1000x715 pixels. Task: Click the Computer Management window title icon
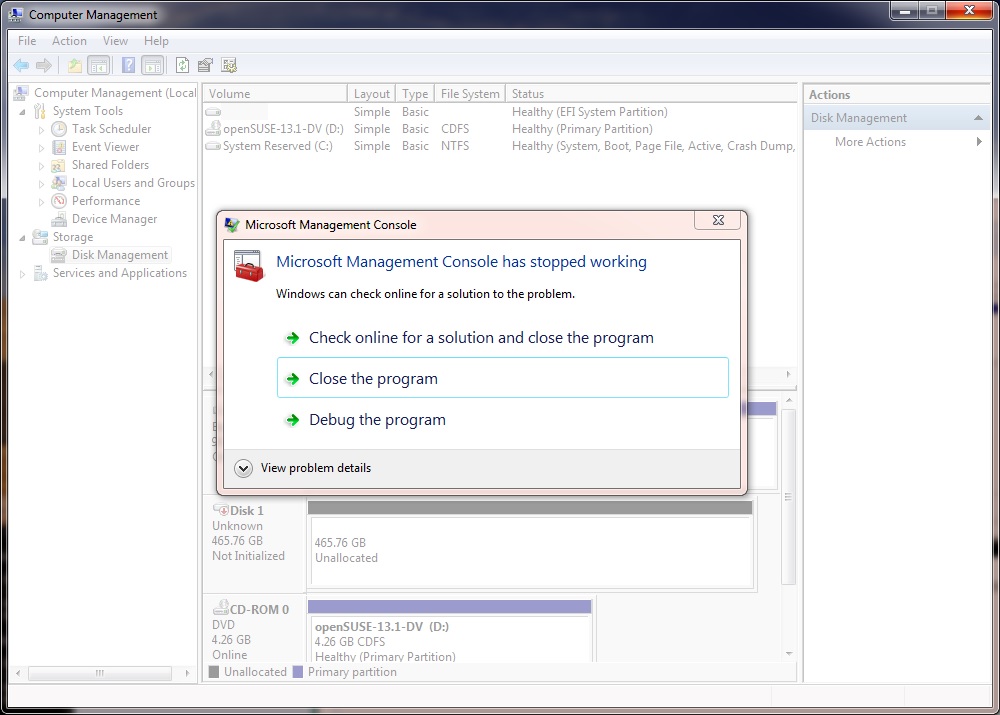point(16,14)
